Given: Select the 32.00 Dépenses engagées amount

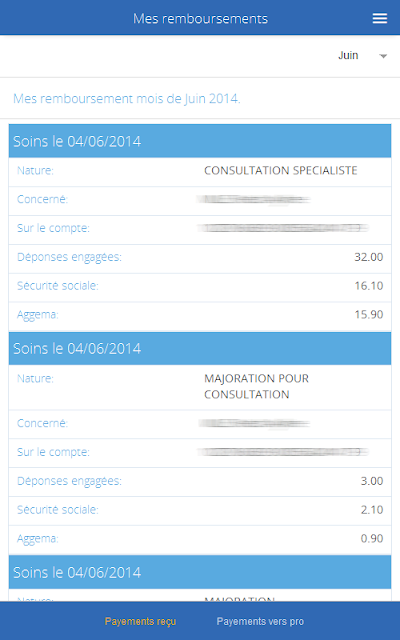Looking at the screenshot, I should pyautogui.click(x=369, y=257).
